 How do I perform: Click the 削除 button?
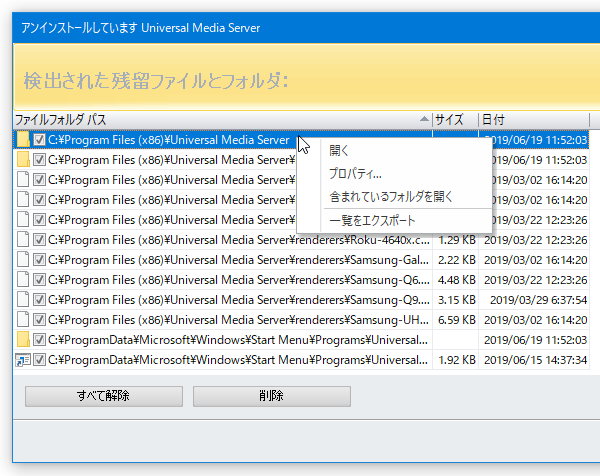tap(272, 396)
